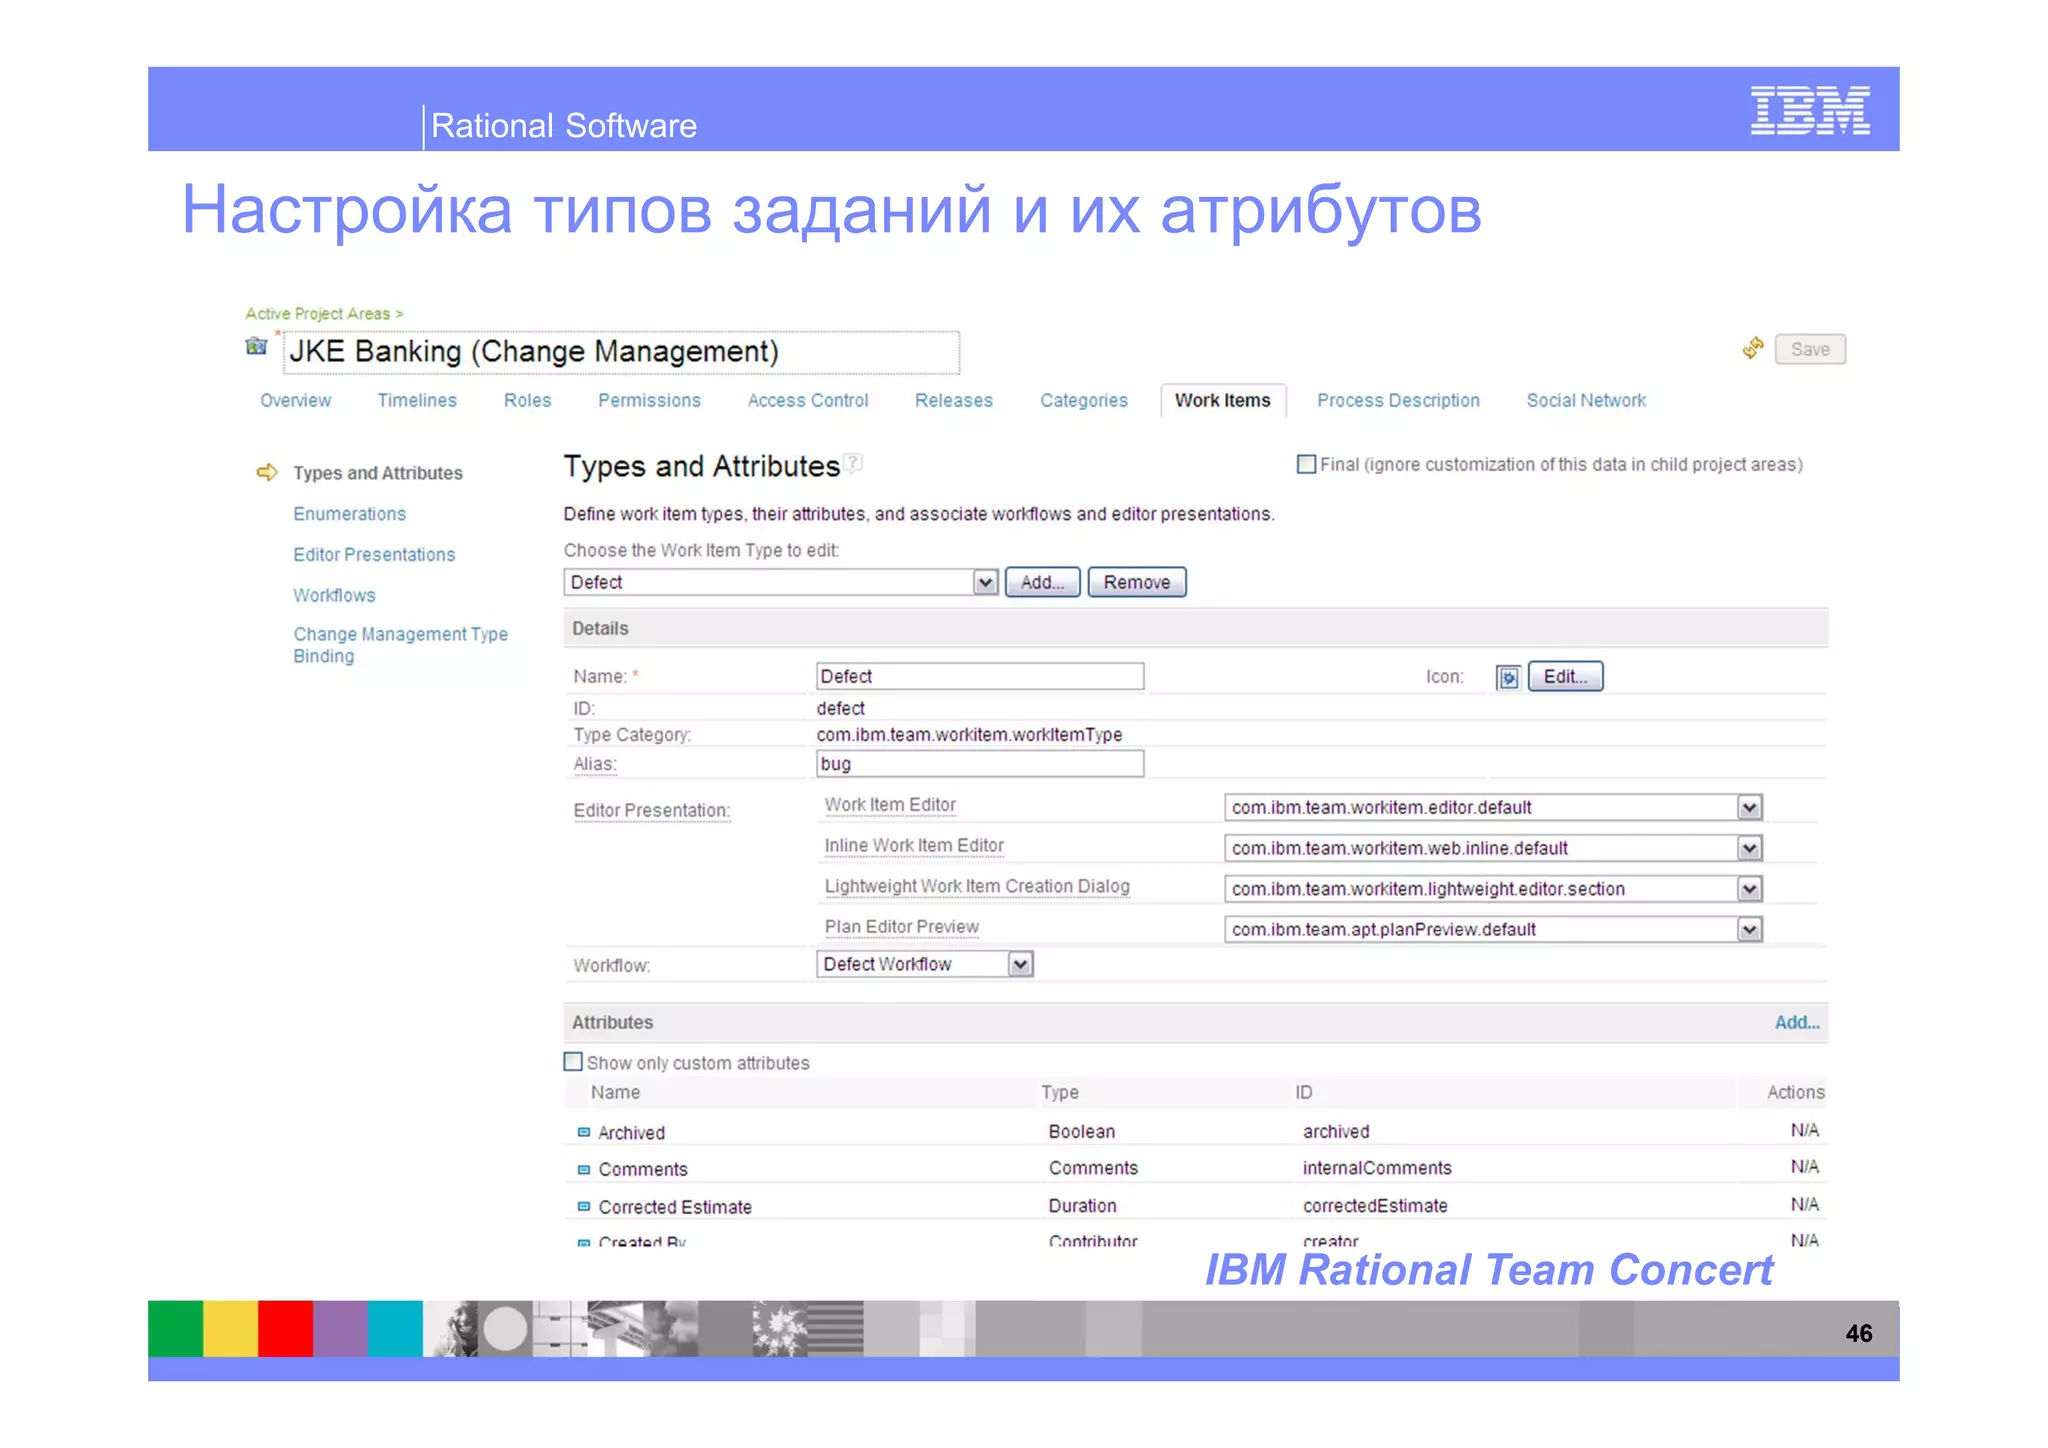This screenshot has width=2048, height=1448.
Task: Click the project area icon beside JKE Banking
Action: (x=256, y=346)
